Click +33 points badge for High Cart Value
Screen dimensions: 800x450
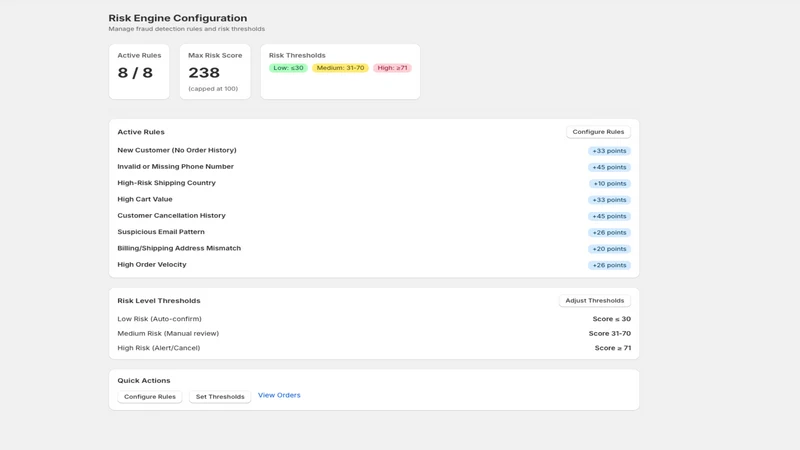click(609, 200)
